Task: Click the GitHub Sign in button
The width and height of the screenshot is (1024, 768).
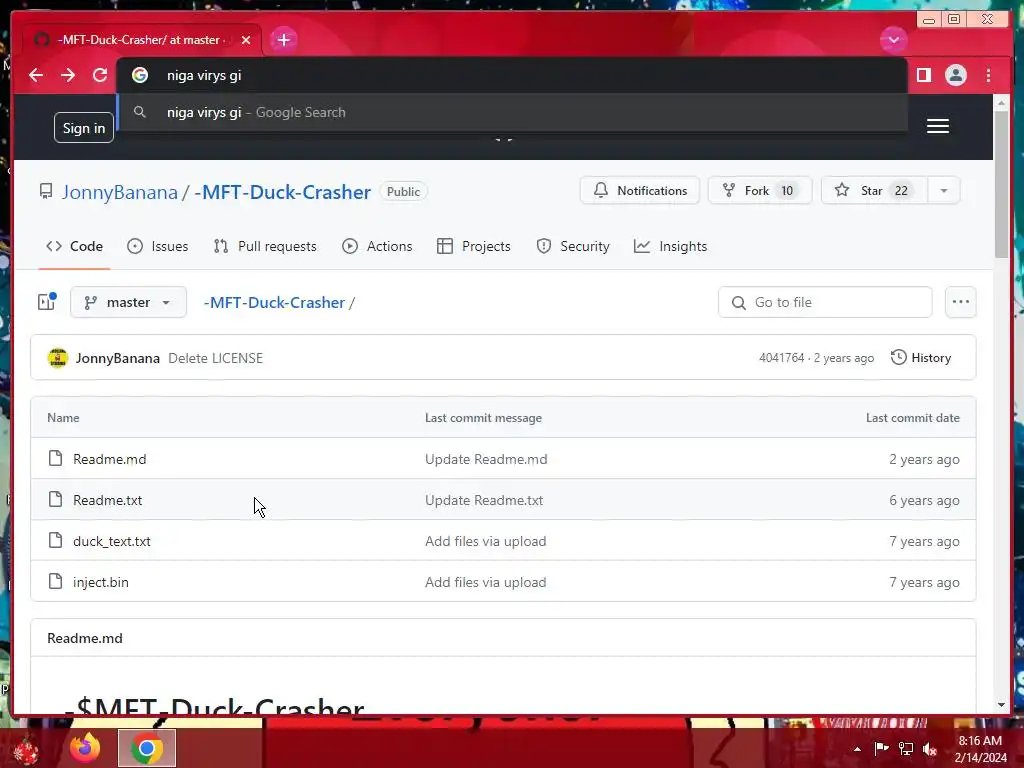Action: point(84,128)
